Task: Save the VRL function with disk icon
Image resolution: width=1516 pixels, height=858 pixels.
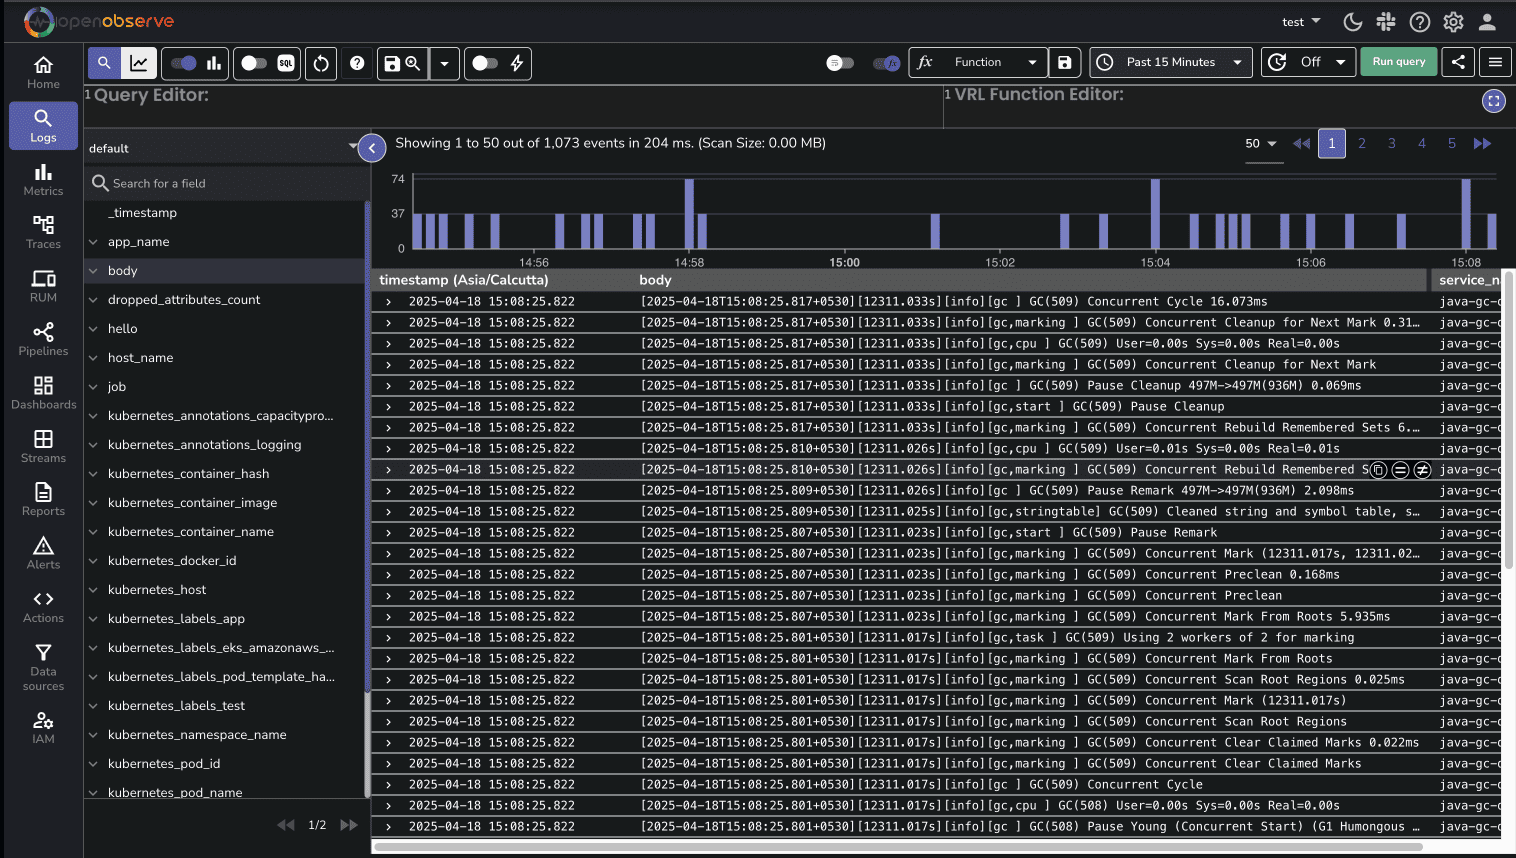Action: (x=1065, y=62)
